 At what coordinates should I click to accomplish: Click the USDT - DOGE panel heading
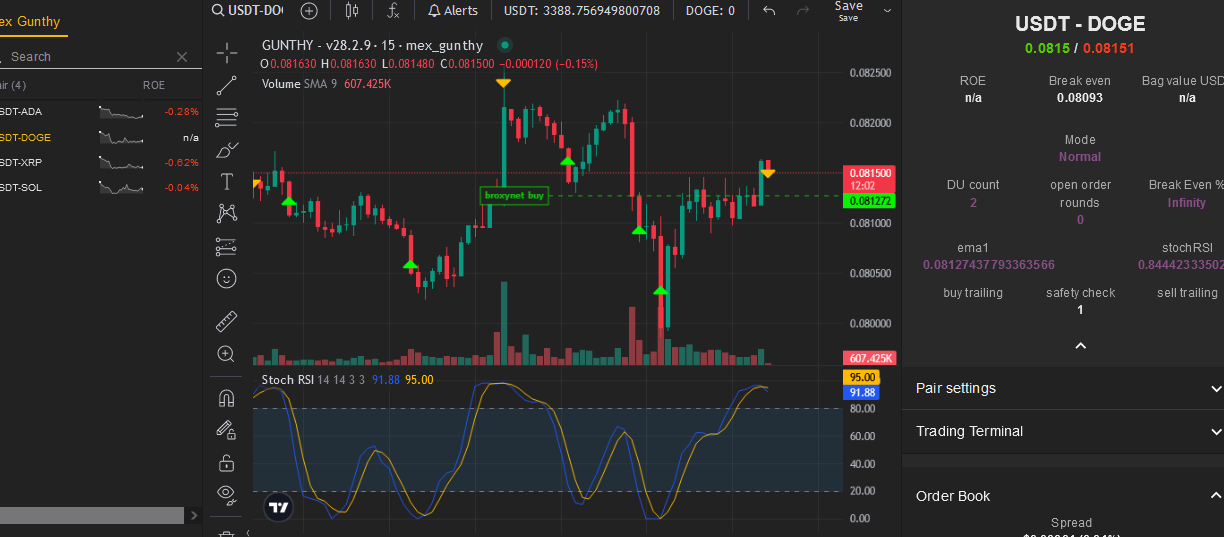click(x=1080, y=24)
